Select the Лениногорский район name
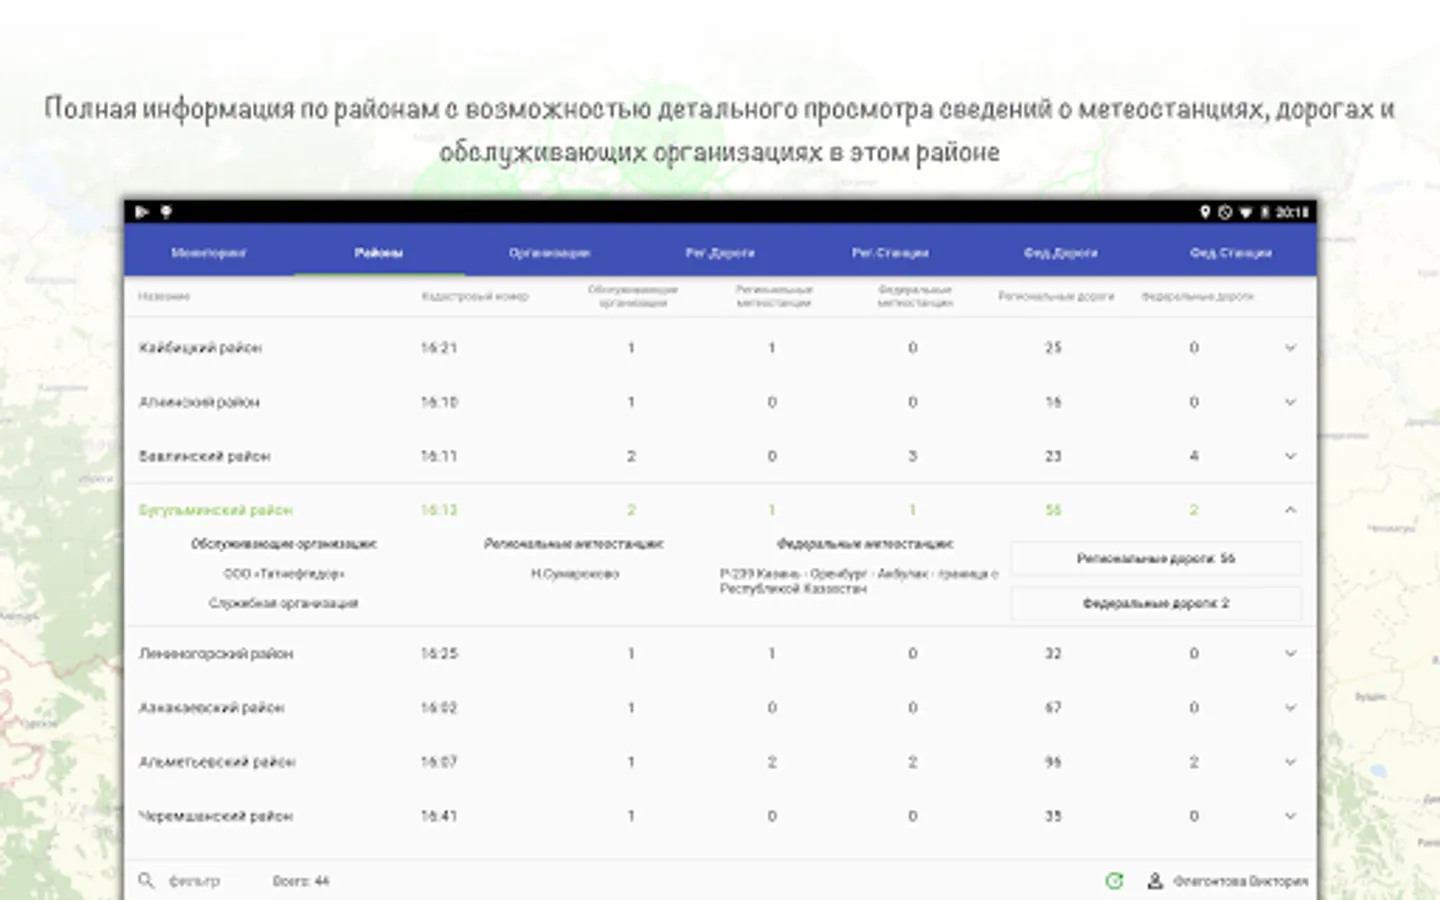Viewport: 1440px width, 900px height. pyautogui.click(x=215, y=654)
